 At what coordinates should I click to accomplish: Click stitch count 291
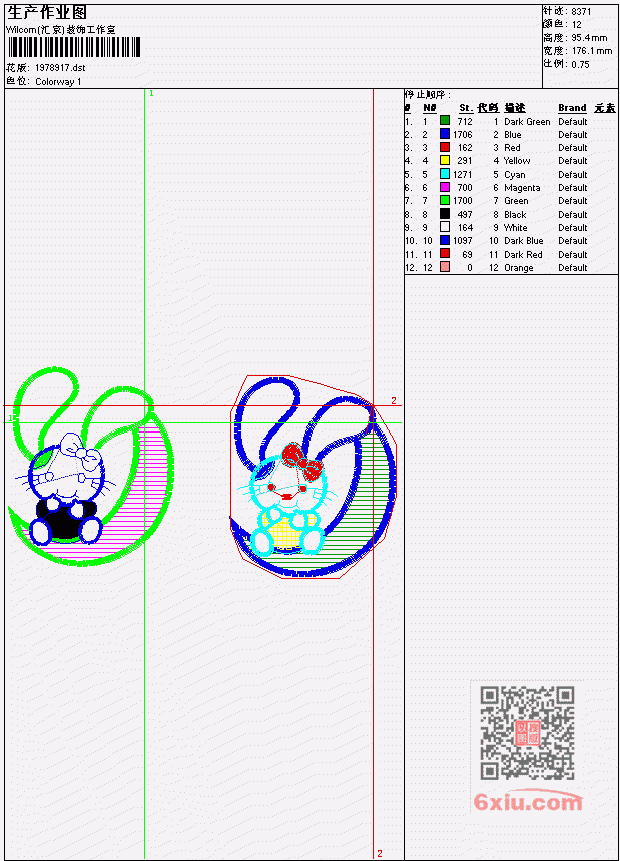click(465, 161)
